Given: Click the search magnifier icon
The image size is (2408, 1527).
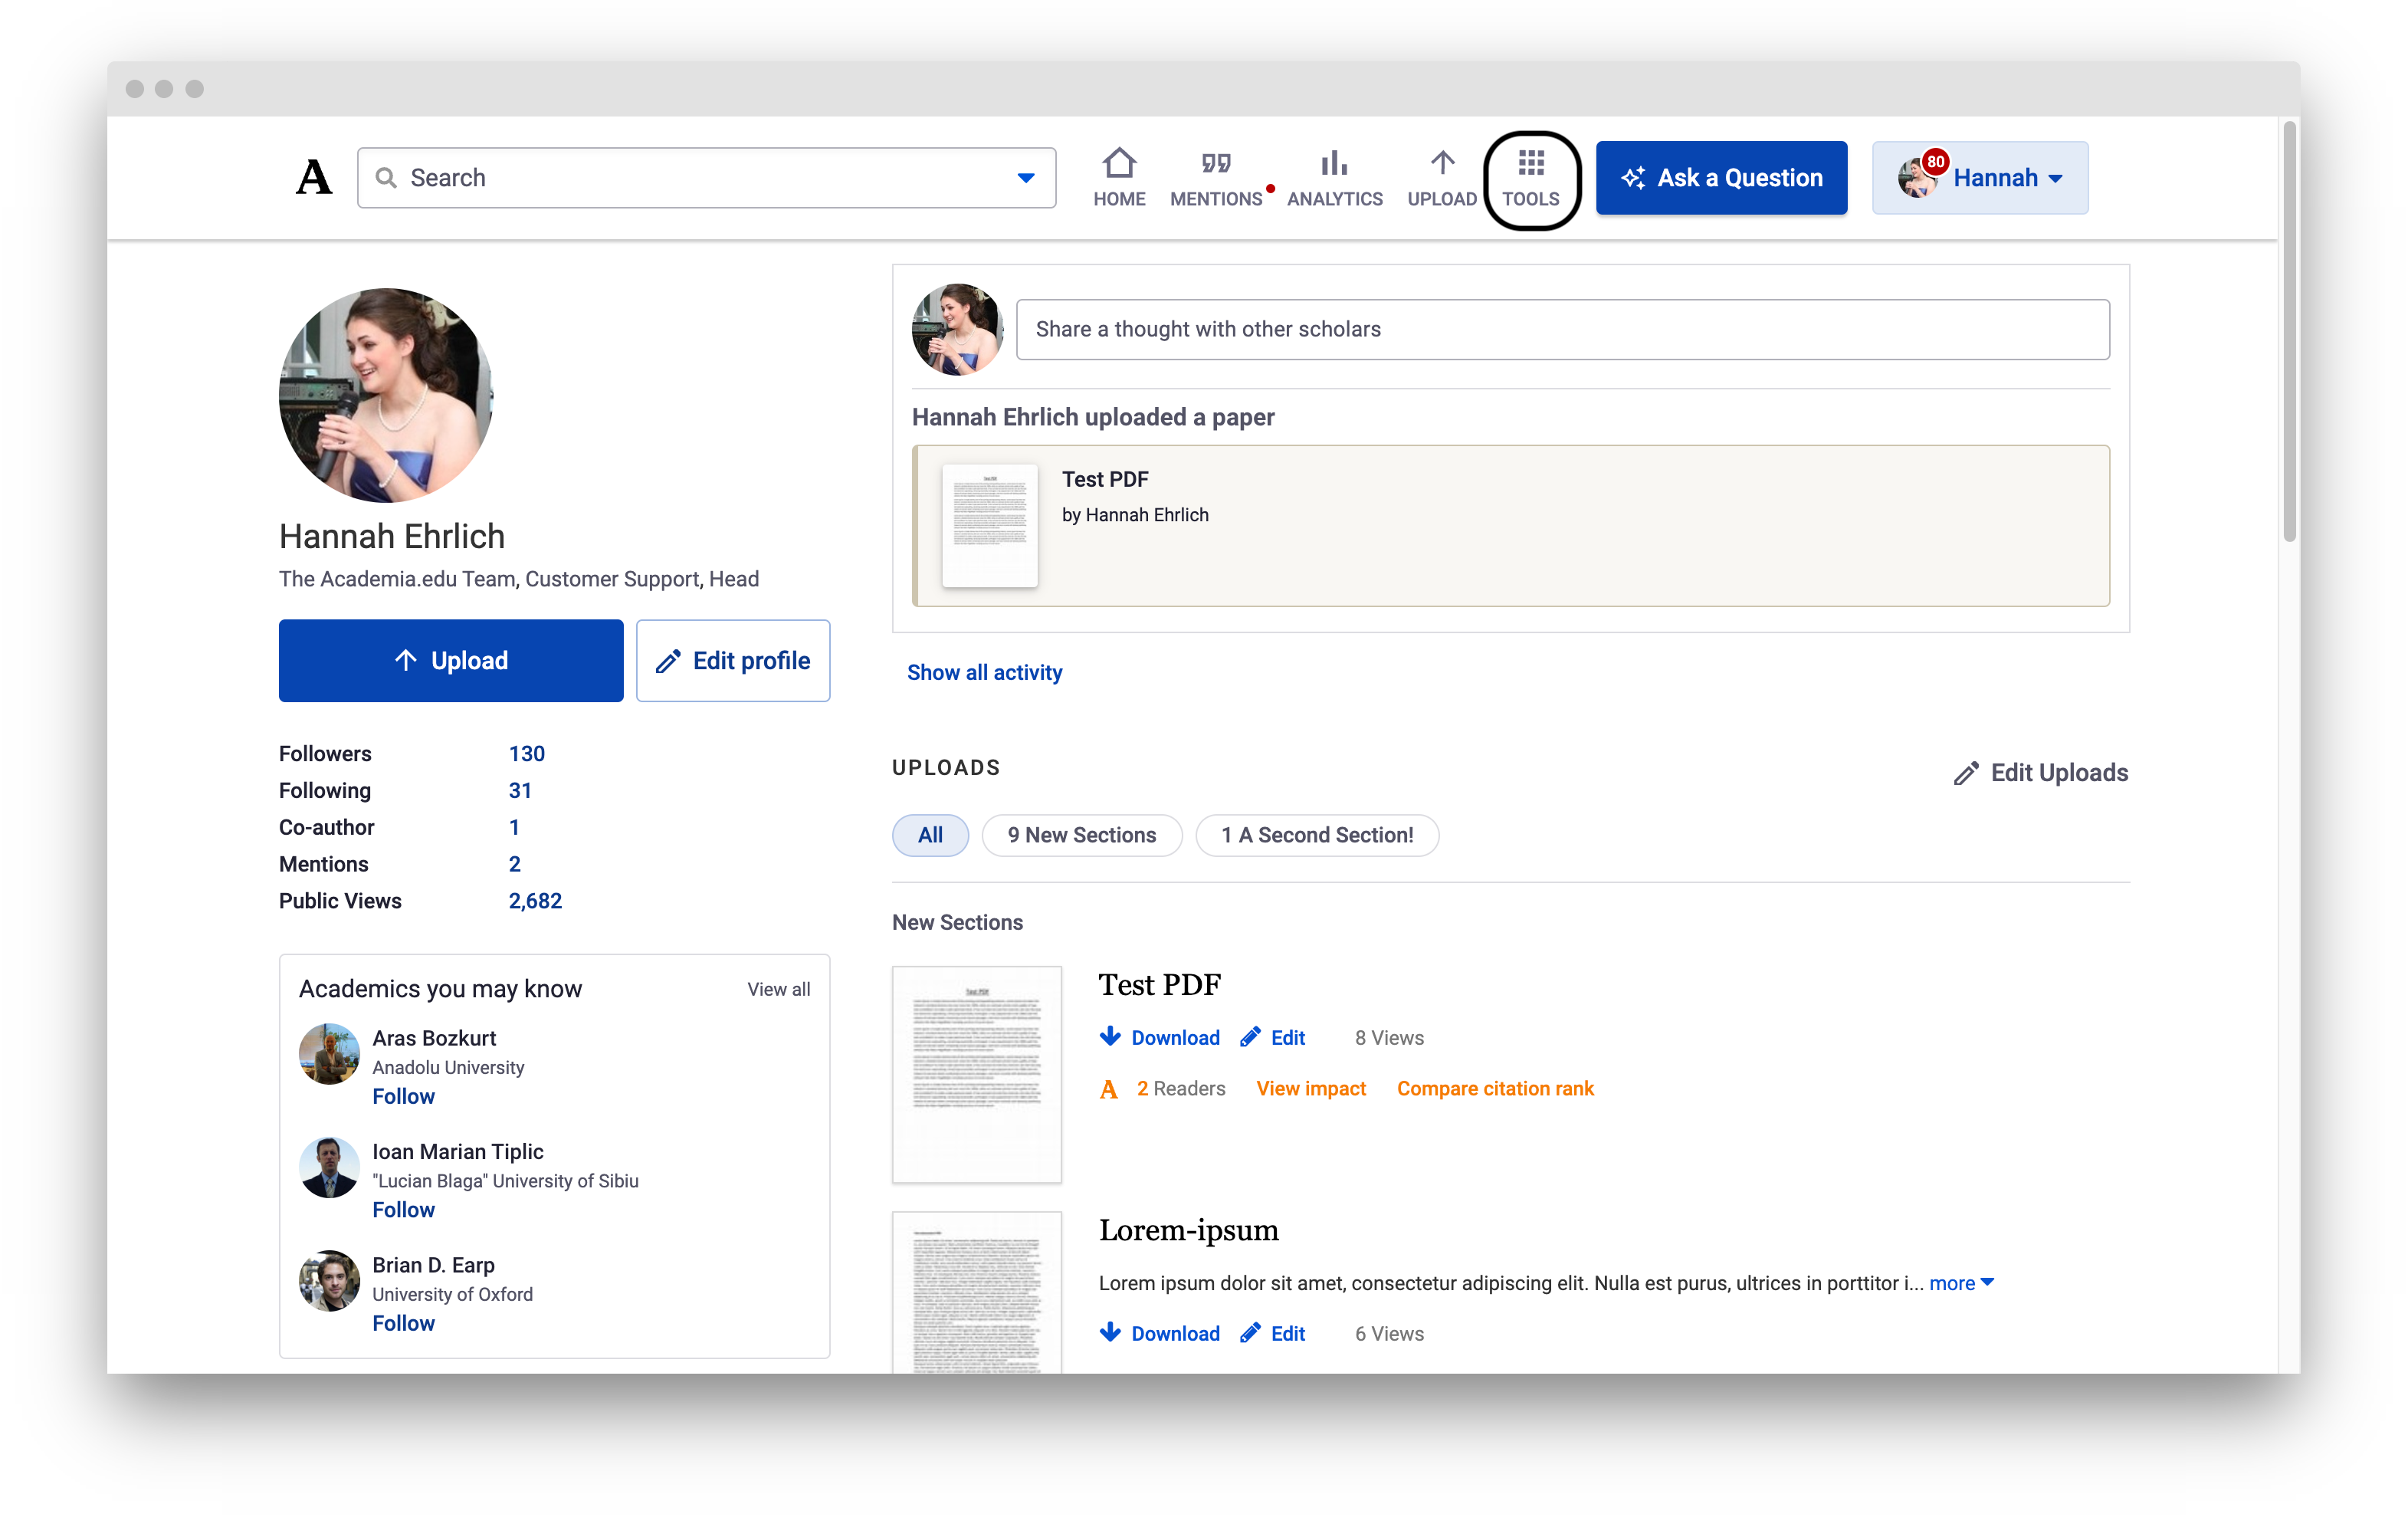Looking at the screenshot, I should (386, 178).
